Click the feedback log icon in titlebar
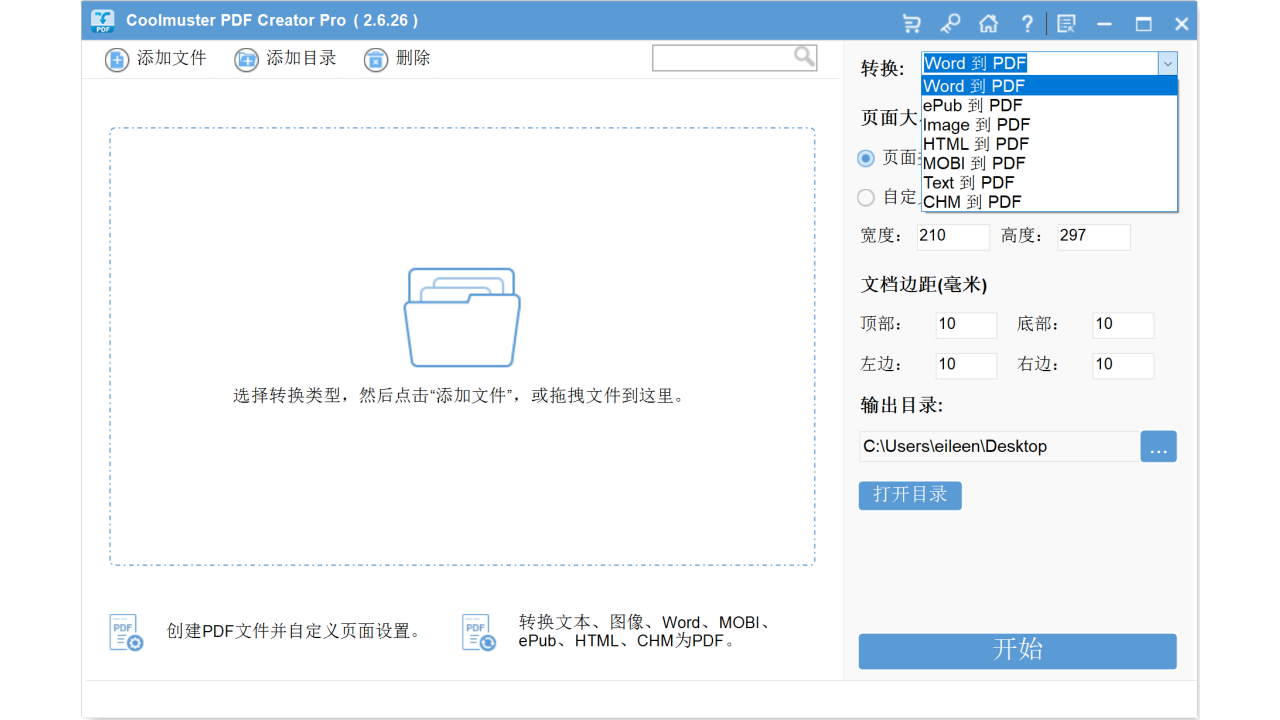1280x720 pixels. pos(1066,22)
